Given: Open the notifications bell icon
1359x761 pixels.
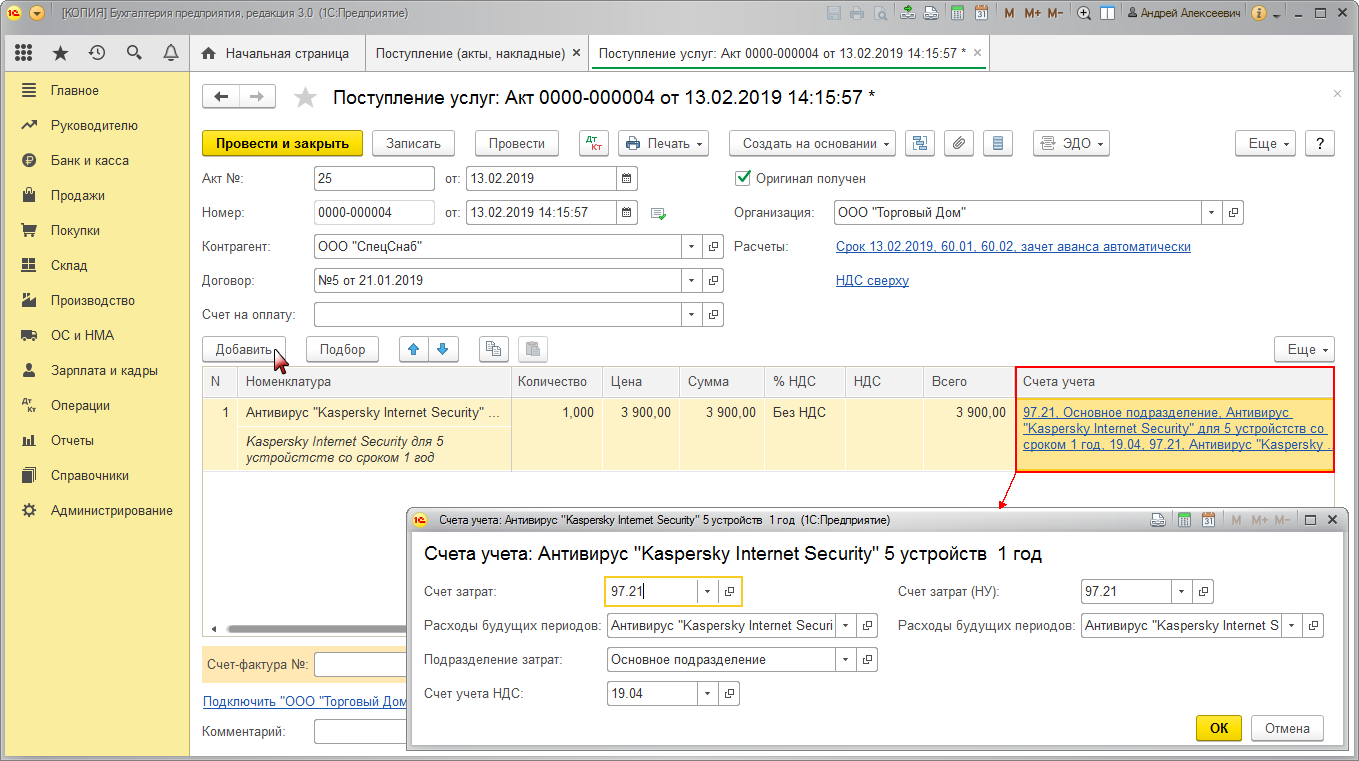Looking at the screenshot, I should coord(171,53).
